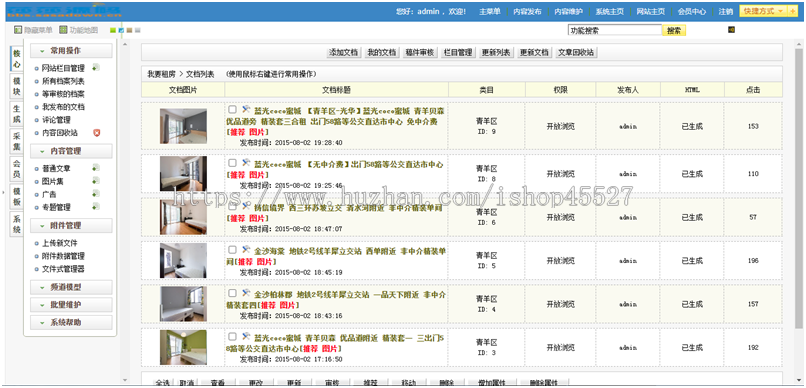
Task: Click add icon beside 广告
Action: click(x=96, y=194)
